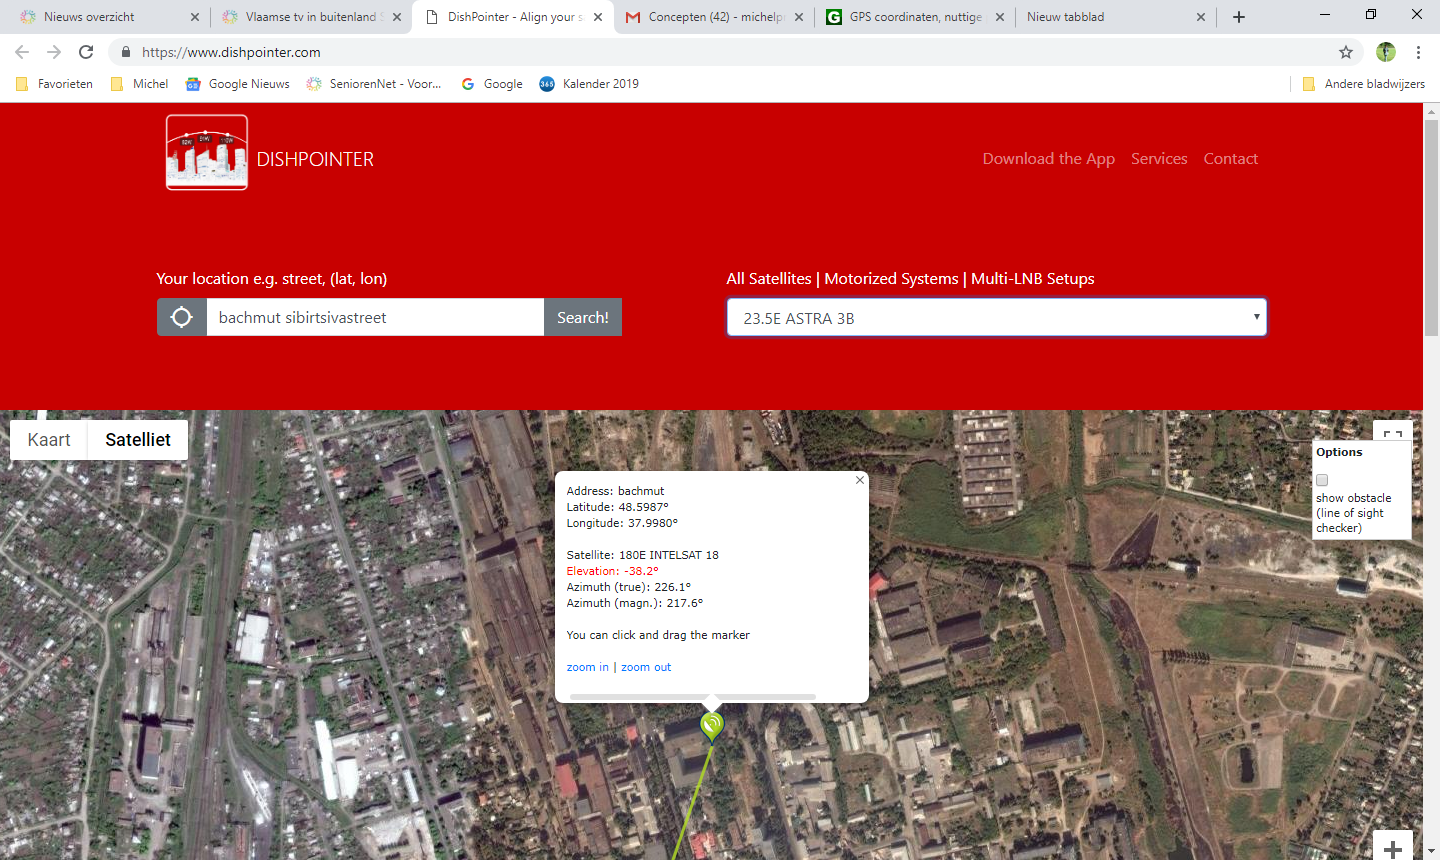1440x860 pixels.
Task: Switch map to Kaart view
Action: click(49, 440)
